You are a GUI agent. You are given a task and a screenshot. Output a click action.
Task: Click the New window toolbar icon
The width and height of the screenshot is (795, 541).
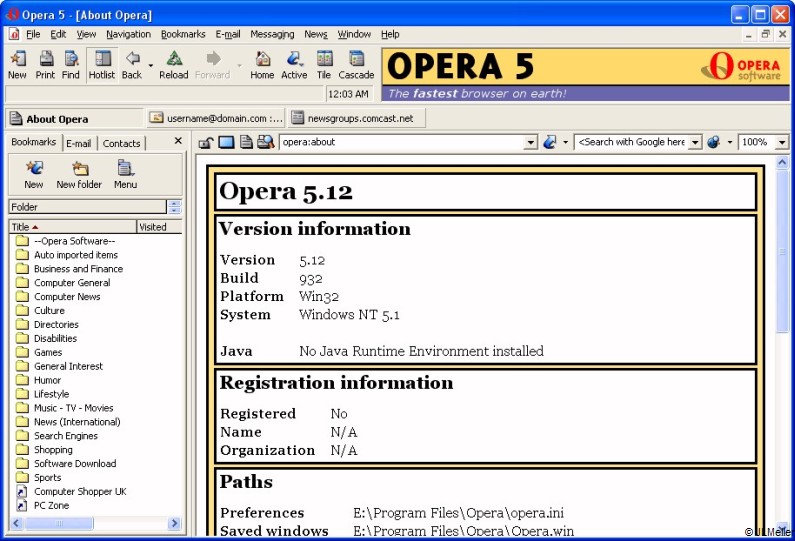pos(18,65)
